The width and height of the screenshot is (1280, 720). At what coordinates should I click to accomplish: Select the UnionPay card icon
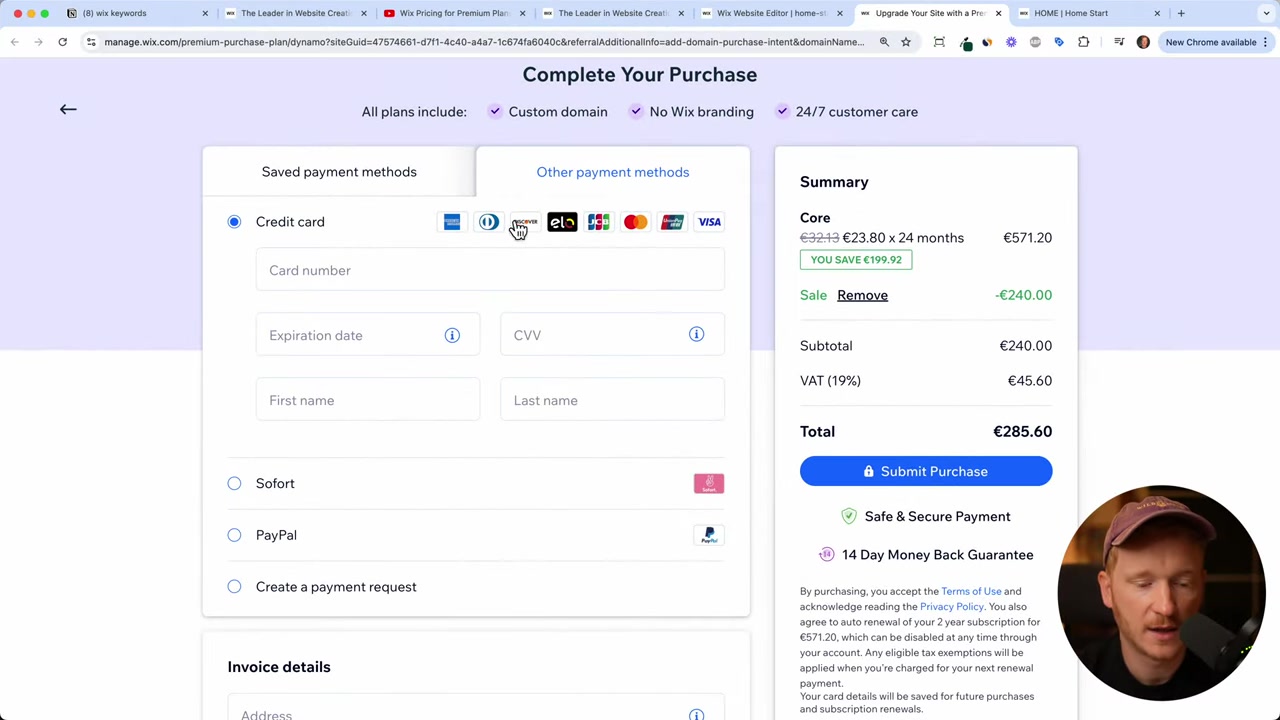(x=672, y=222)
